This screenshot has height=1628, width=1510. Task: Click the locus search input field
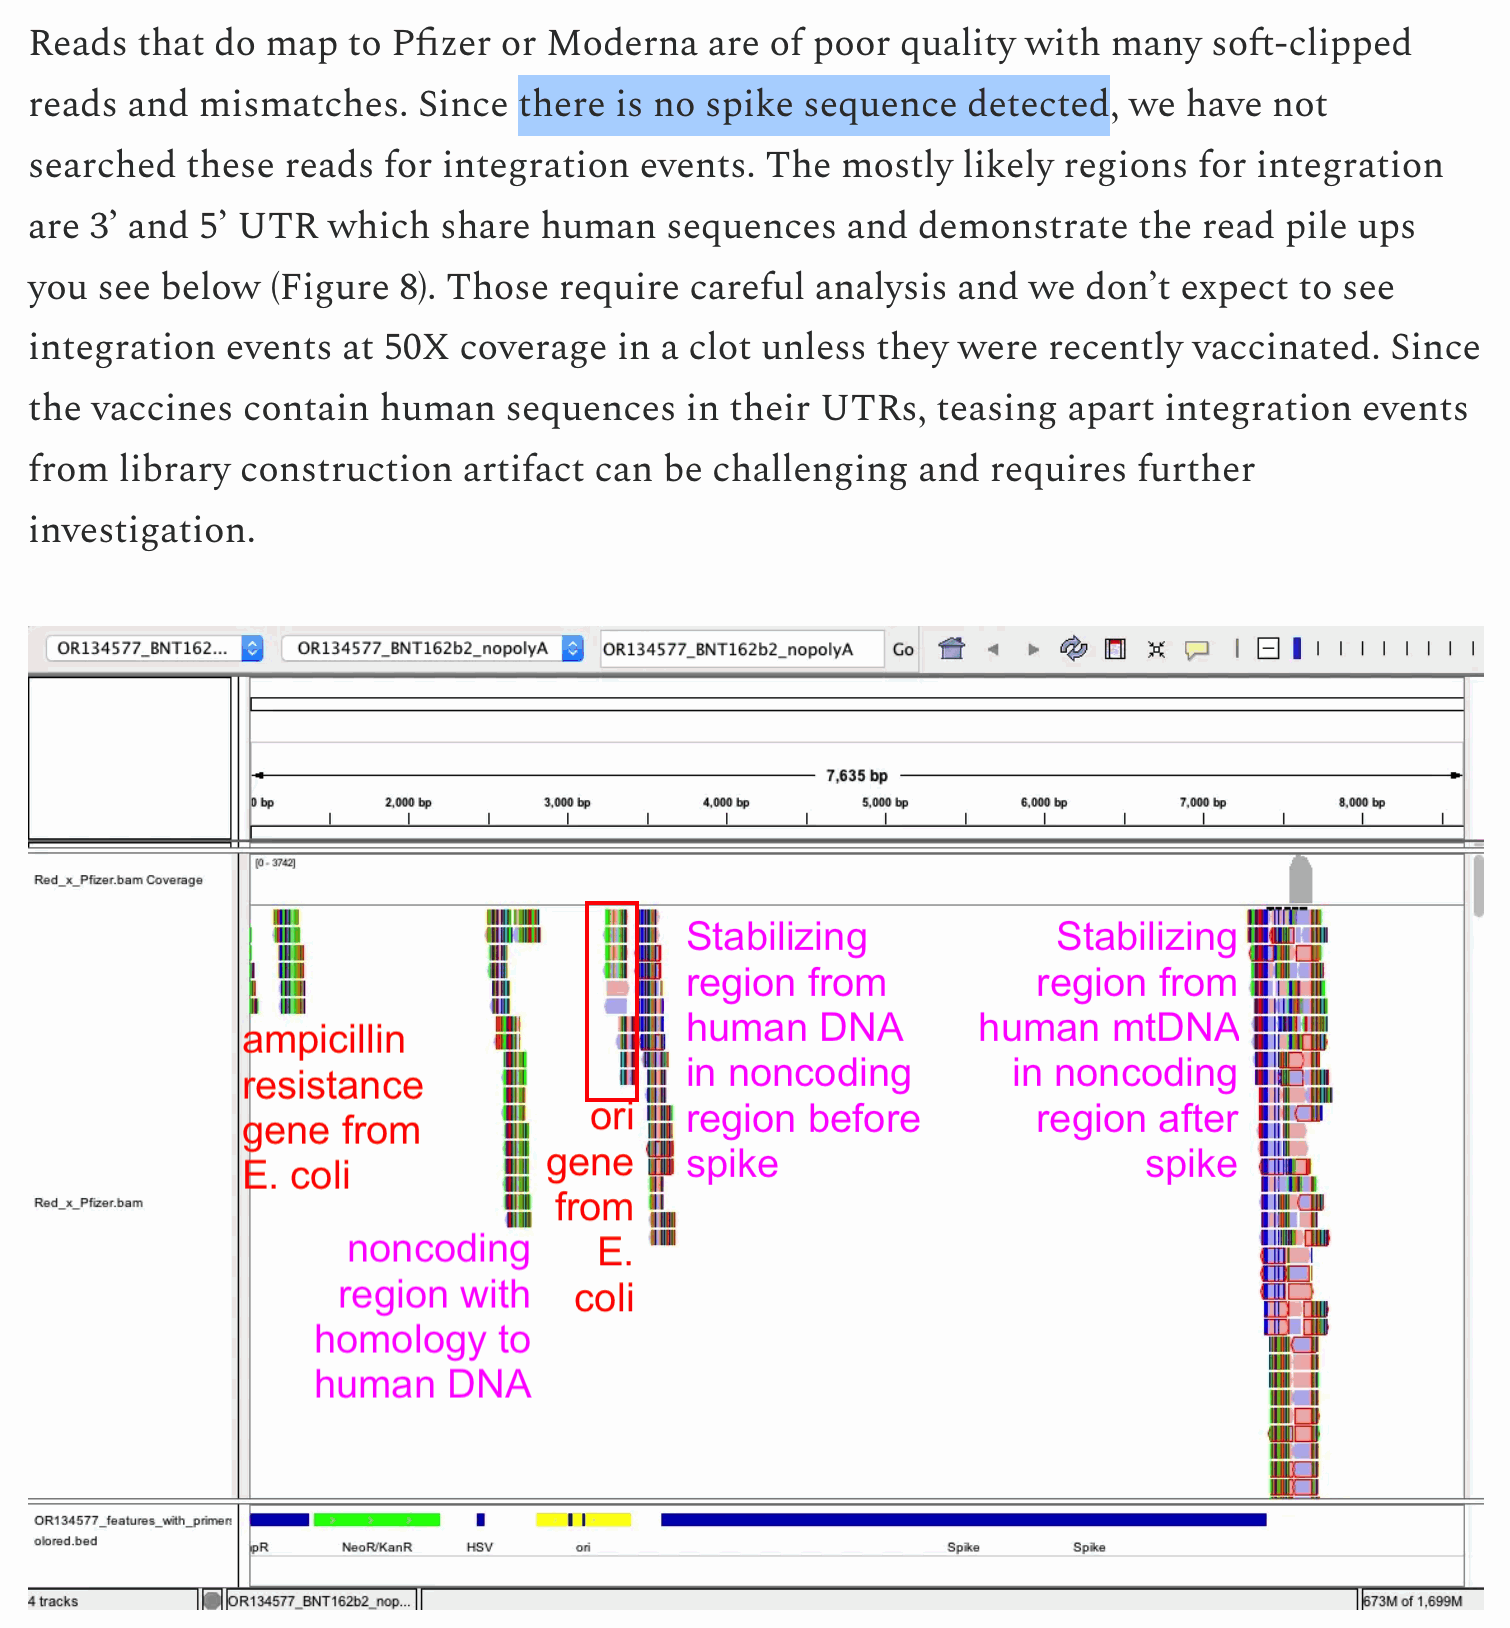click(x=740, y=649)
